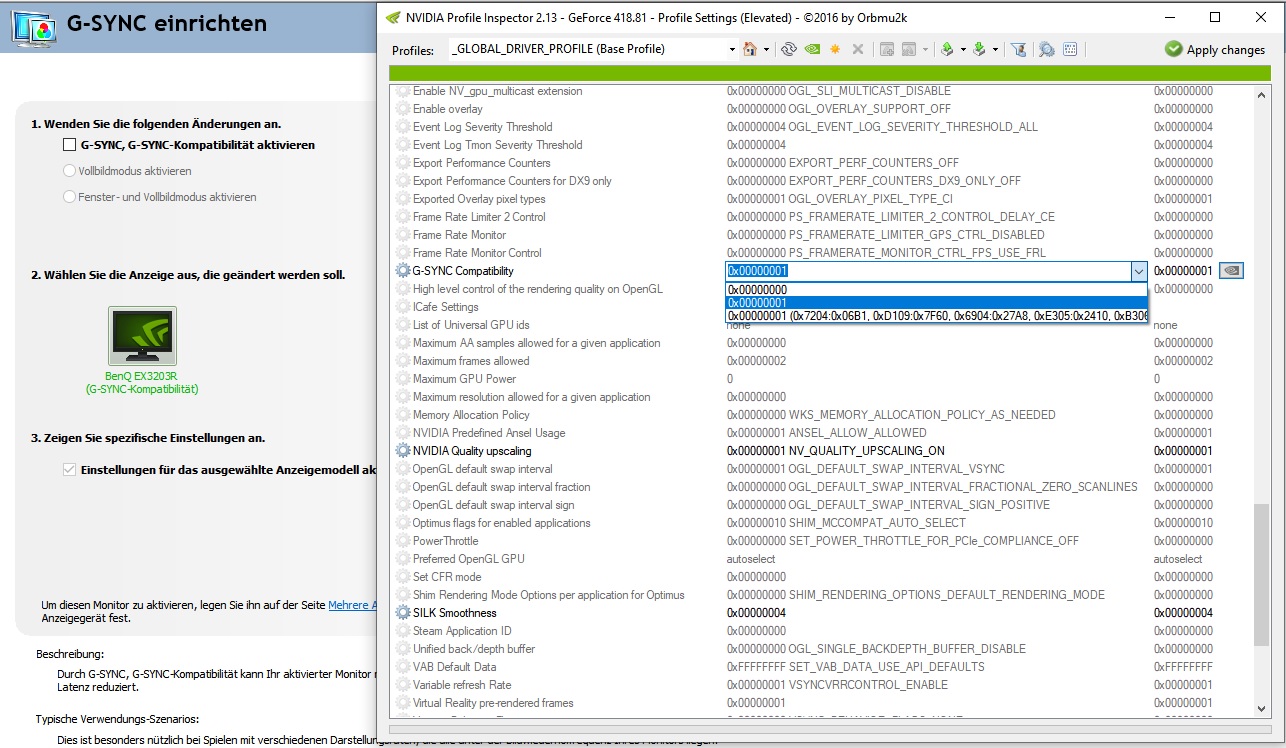The width and height of the screenshot is (1286, 748).
Task: Select the highlighted 0x00000001 dropdown option
Action: coord(937,302)
